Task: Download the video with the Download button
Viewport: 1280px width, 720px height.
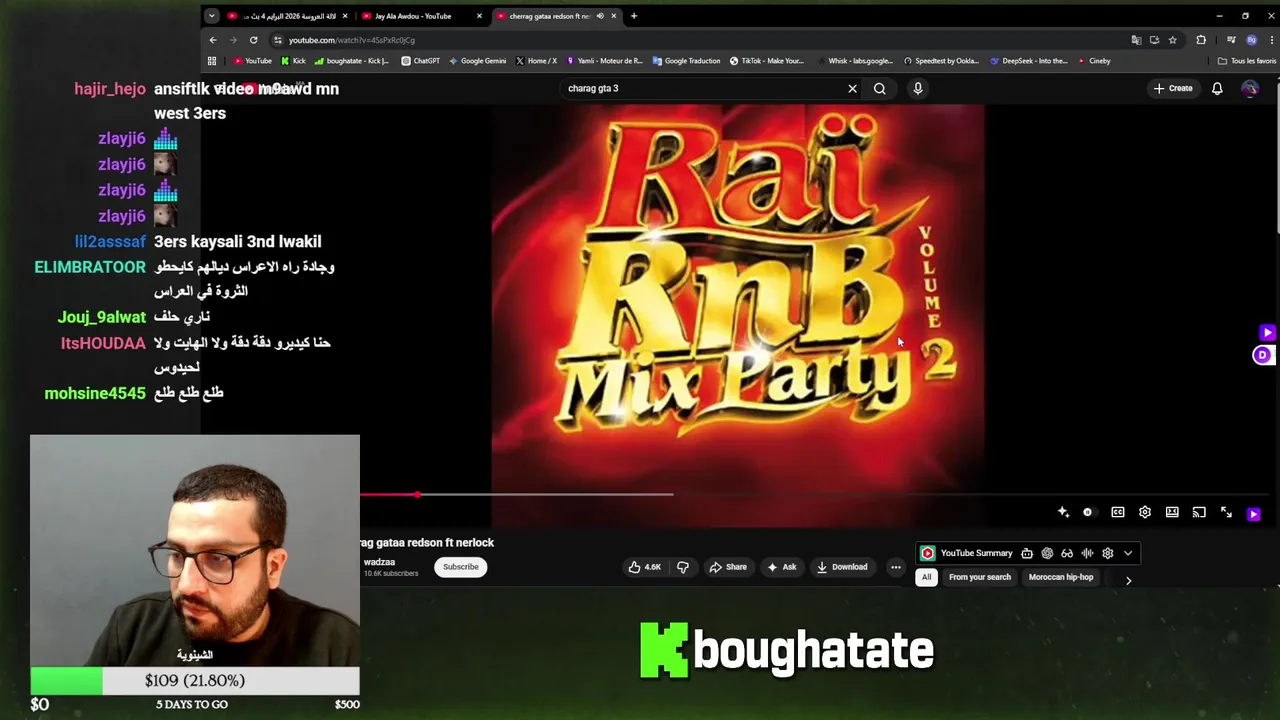Action: 842,567
